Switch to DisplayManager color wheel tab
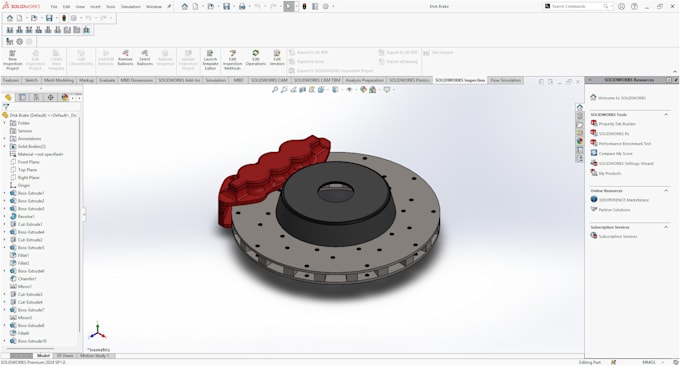This screenshot has width=680, height=366. 65,98
